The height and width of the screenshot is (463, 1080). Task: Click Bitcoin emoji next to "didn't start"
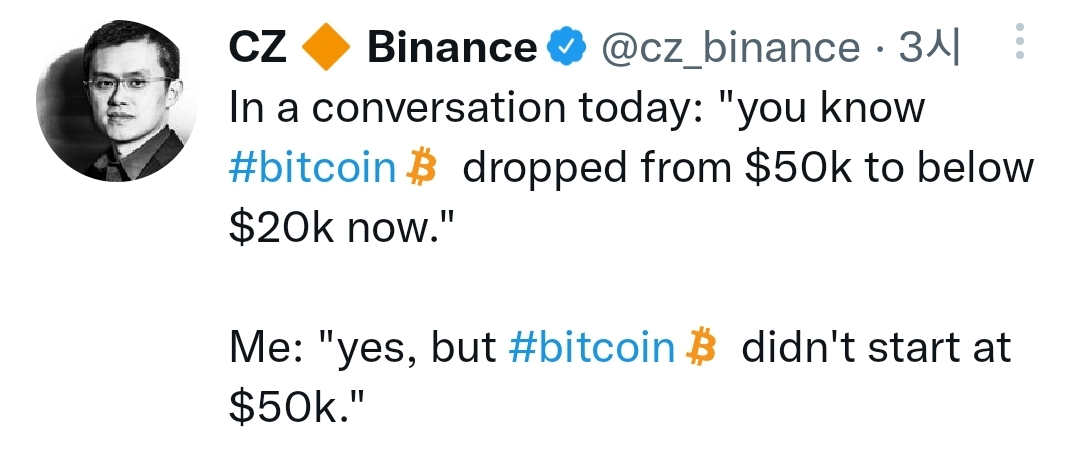point(702,347)
